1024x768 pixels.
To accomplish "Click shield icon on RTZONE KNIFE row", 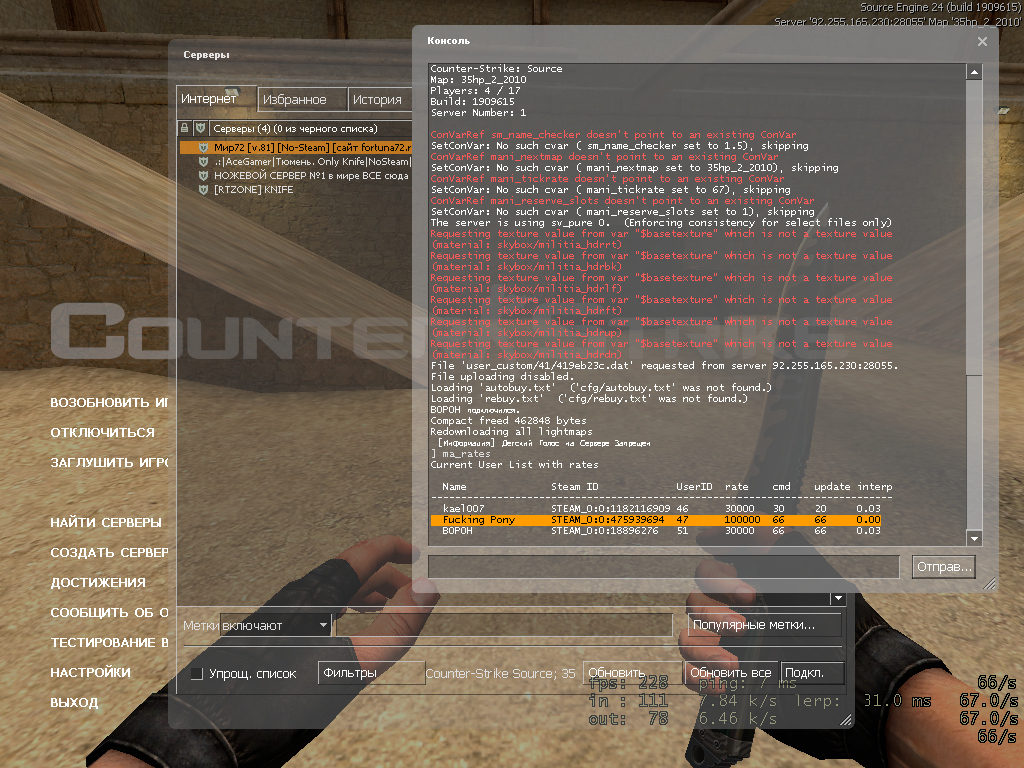I will pos(203,189).
